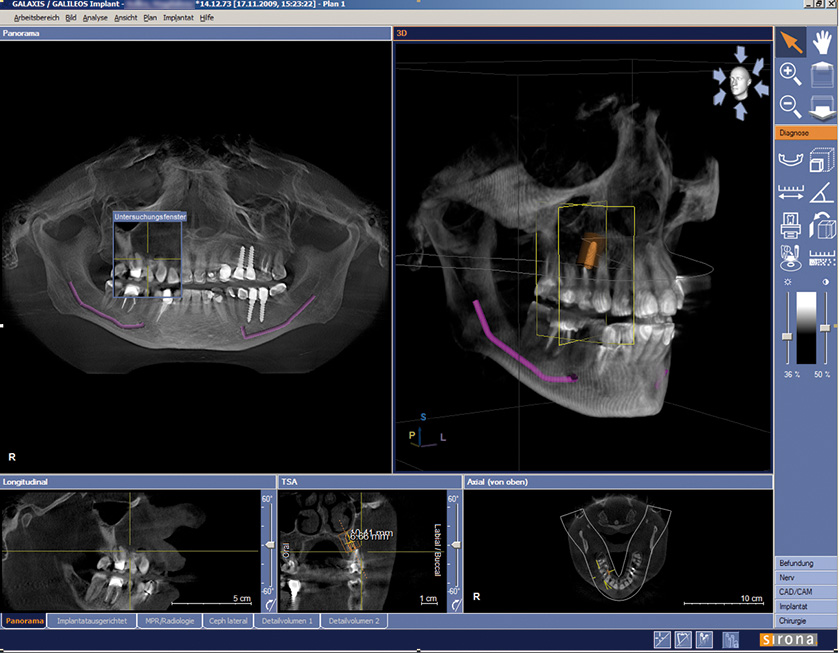Screen dimensions: 840x653
Task: Click the Sirona logo
Action: (x=789, y=639)
